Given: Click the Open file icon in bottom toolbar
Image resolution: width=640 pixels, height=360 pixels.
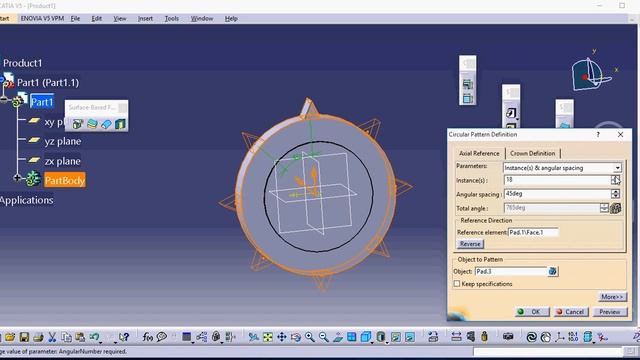Looking at the screenshot, I should [x=10, y=337].
